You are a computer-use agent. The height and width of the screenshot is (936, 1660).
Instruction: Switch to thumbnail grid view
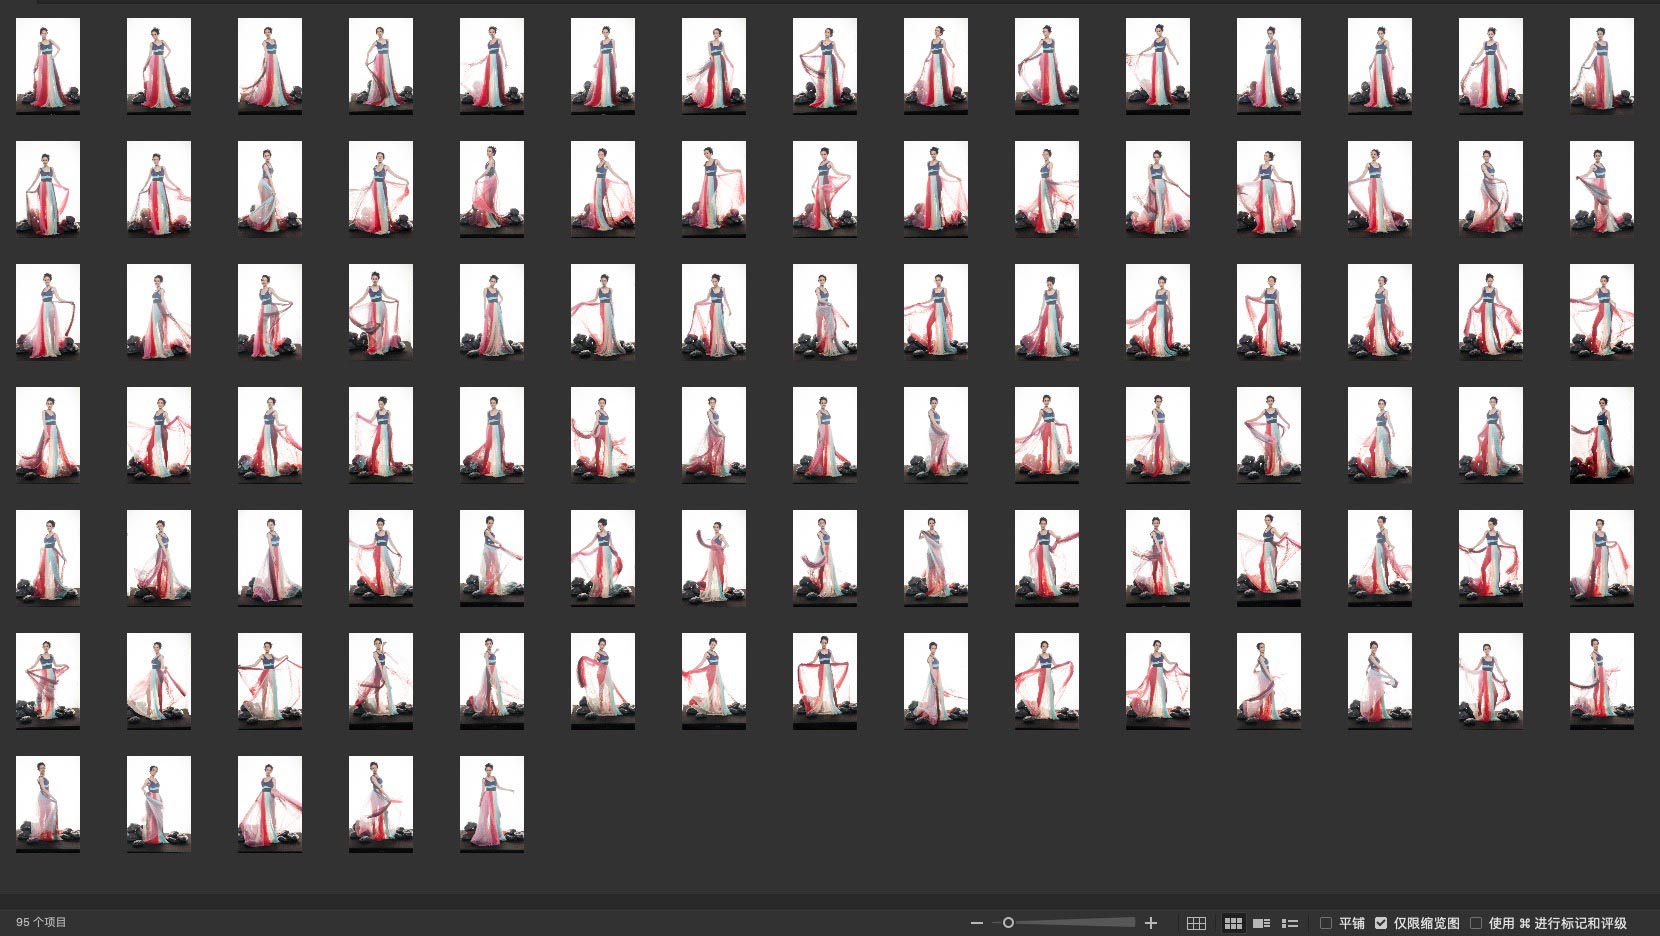click(1233, 923)
